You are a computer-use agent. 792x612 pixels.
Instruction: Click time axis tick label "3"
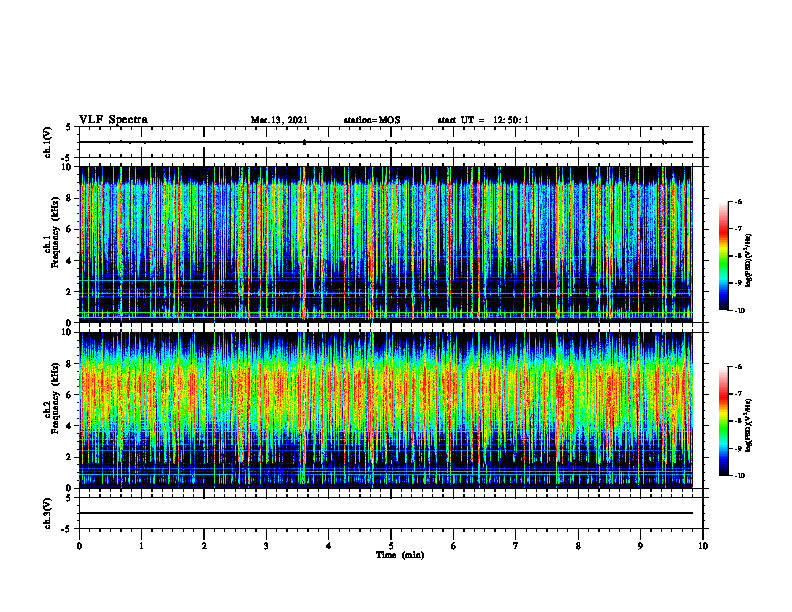[266, 546]
